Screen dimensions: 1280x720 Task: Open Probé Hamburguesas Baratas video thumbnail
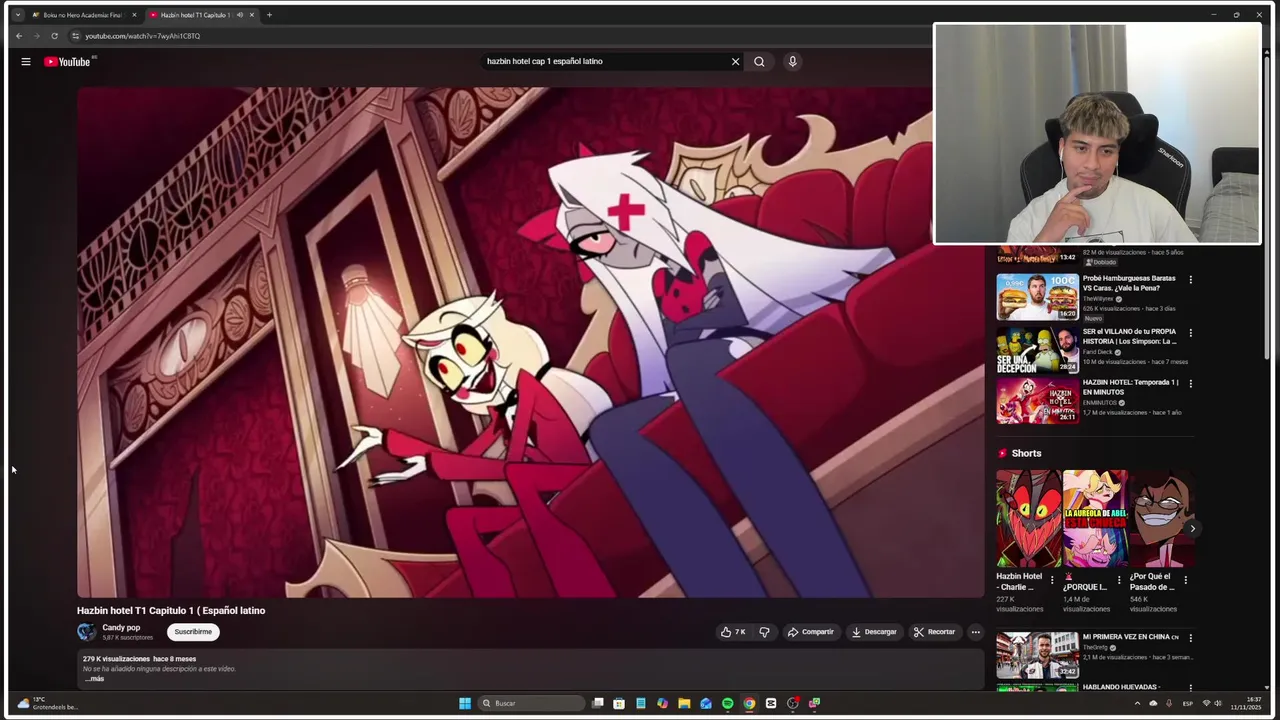1037,297
